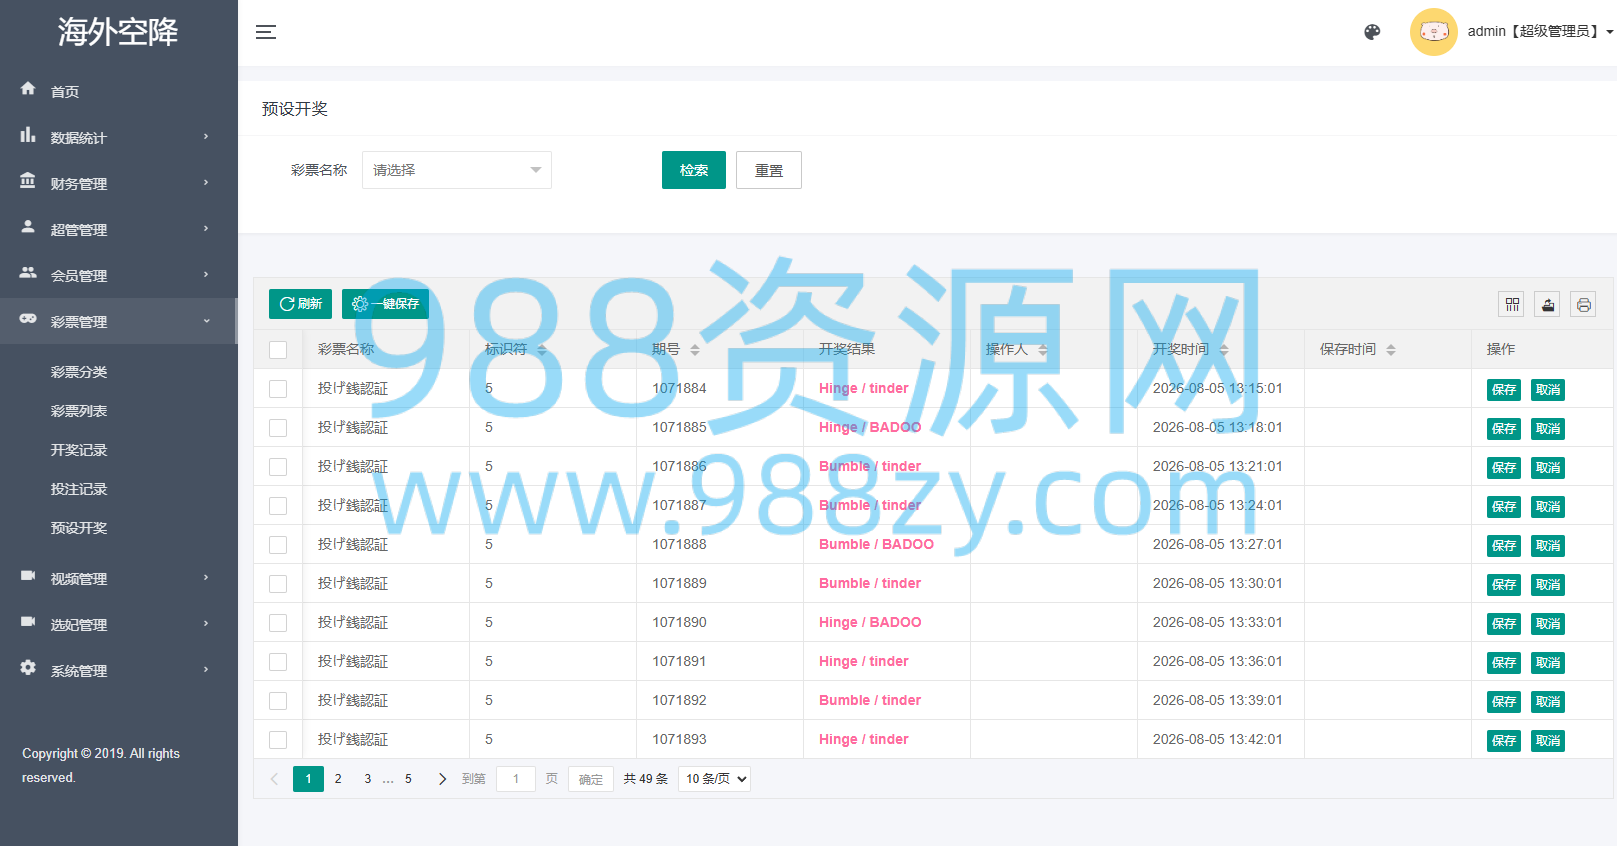The height and width of the screenshot is (846, 1617).
Task: Sort by 开奖时间 column arrows
Action: point(1224,350)
